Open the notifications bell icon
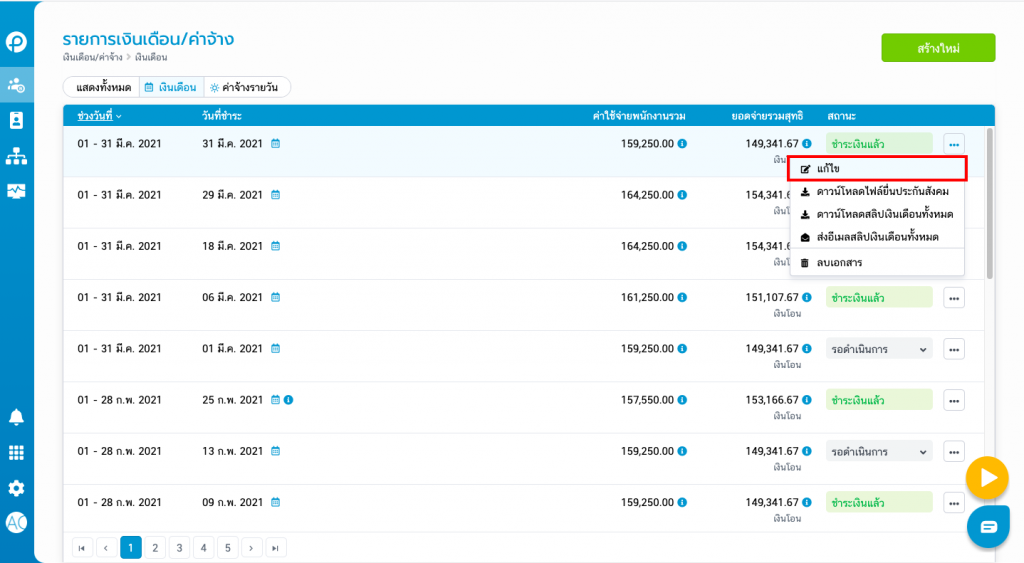This screenshot has height=563, width=1024. [16, 417]
